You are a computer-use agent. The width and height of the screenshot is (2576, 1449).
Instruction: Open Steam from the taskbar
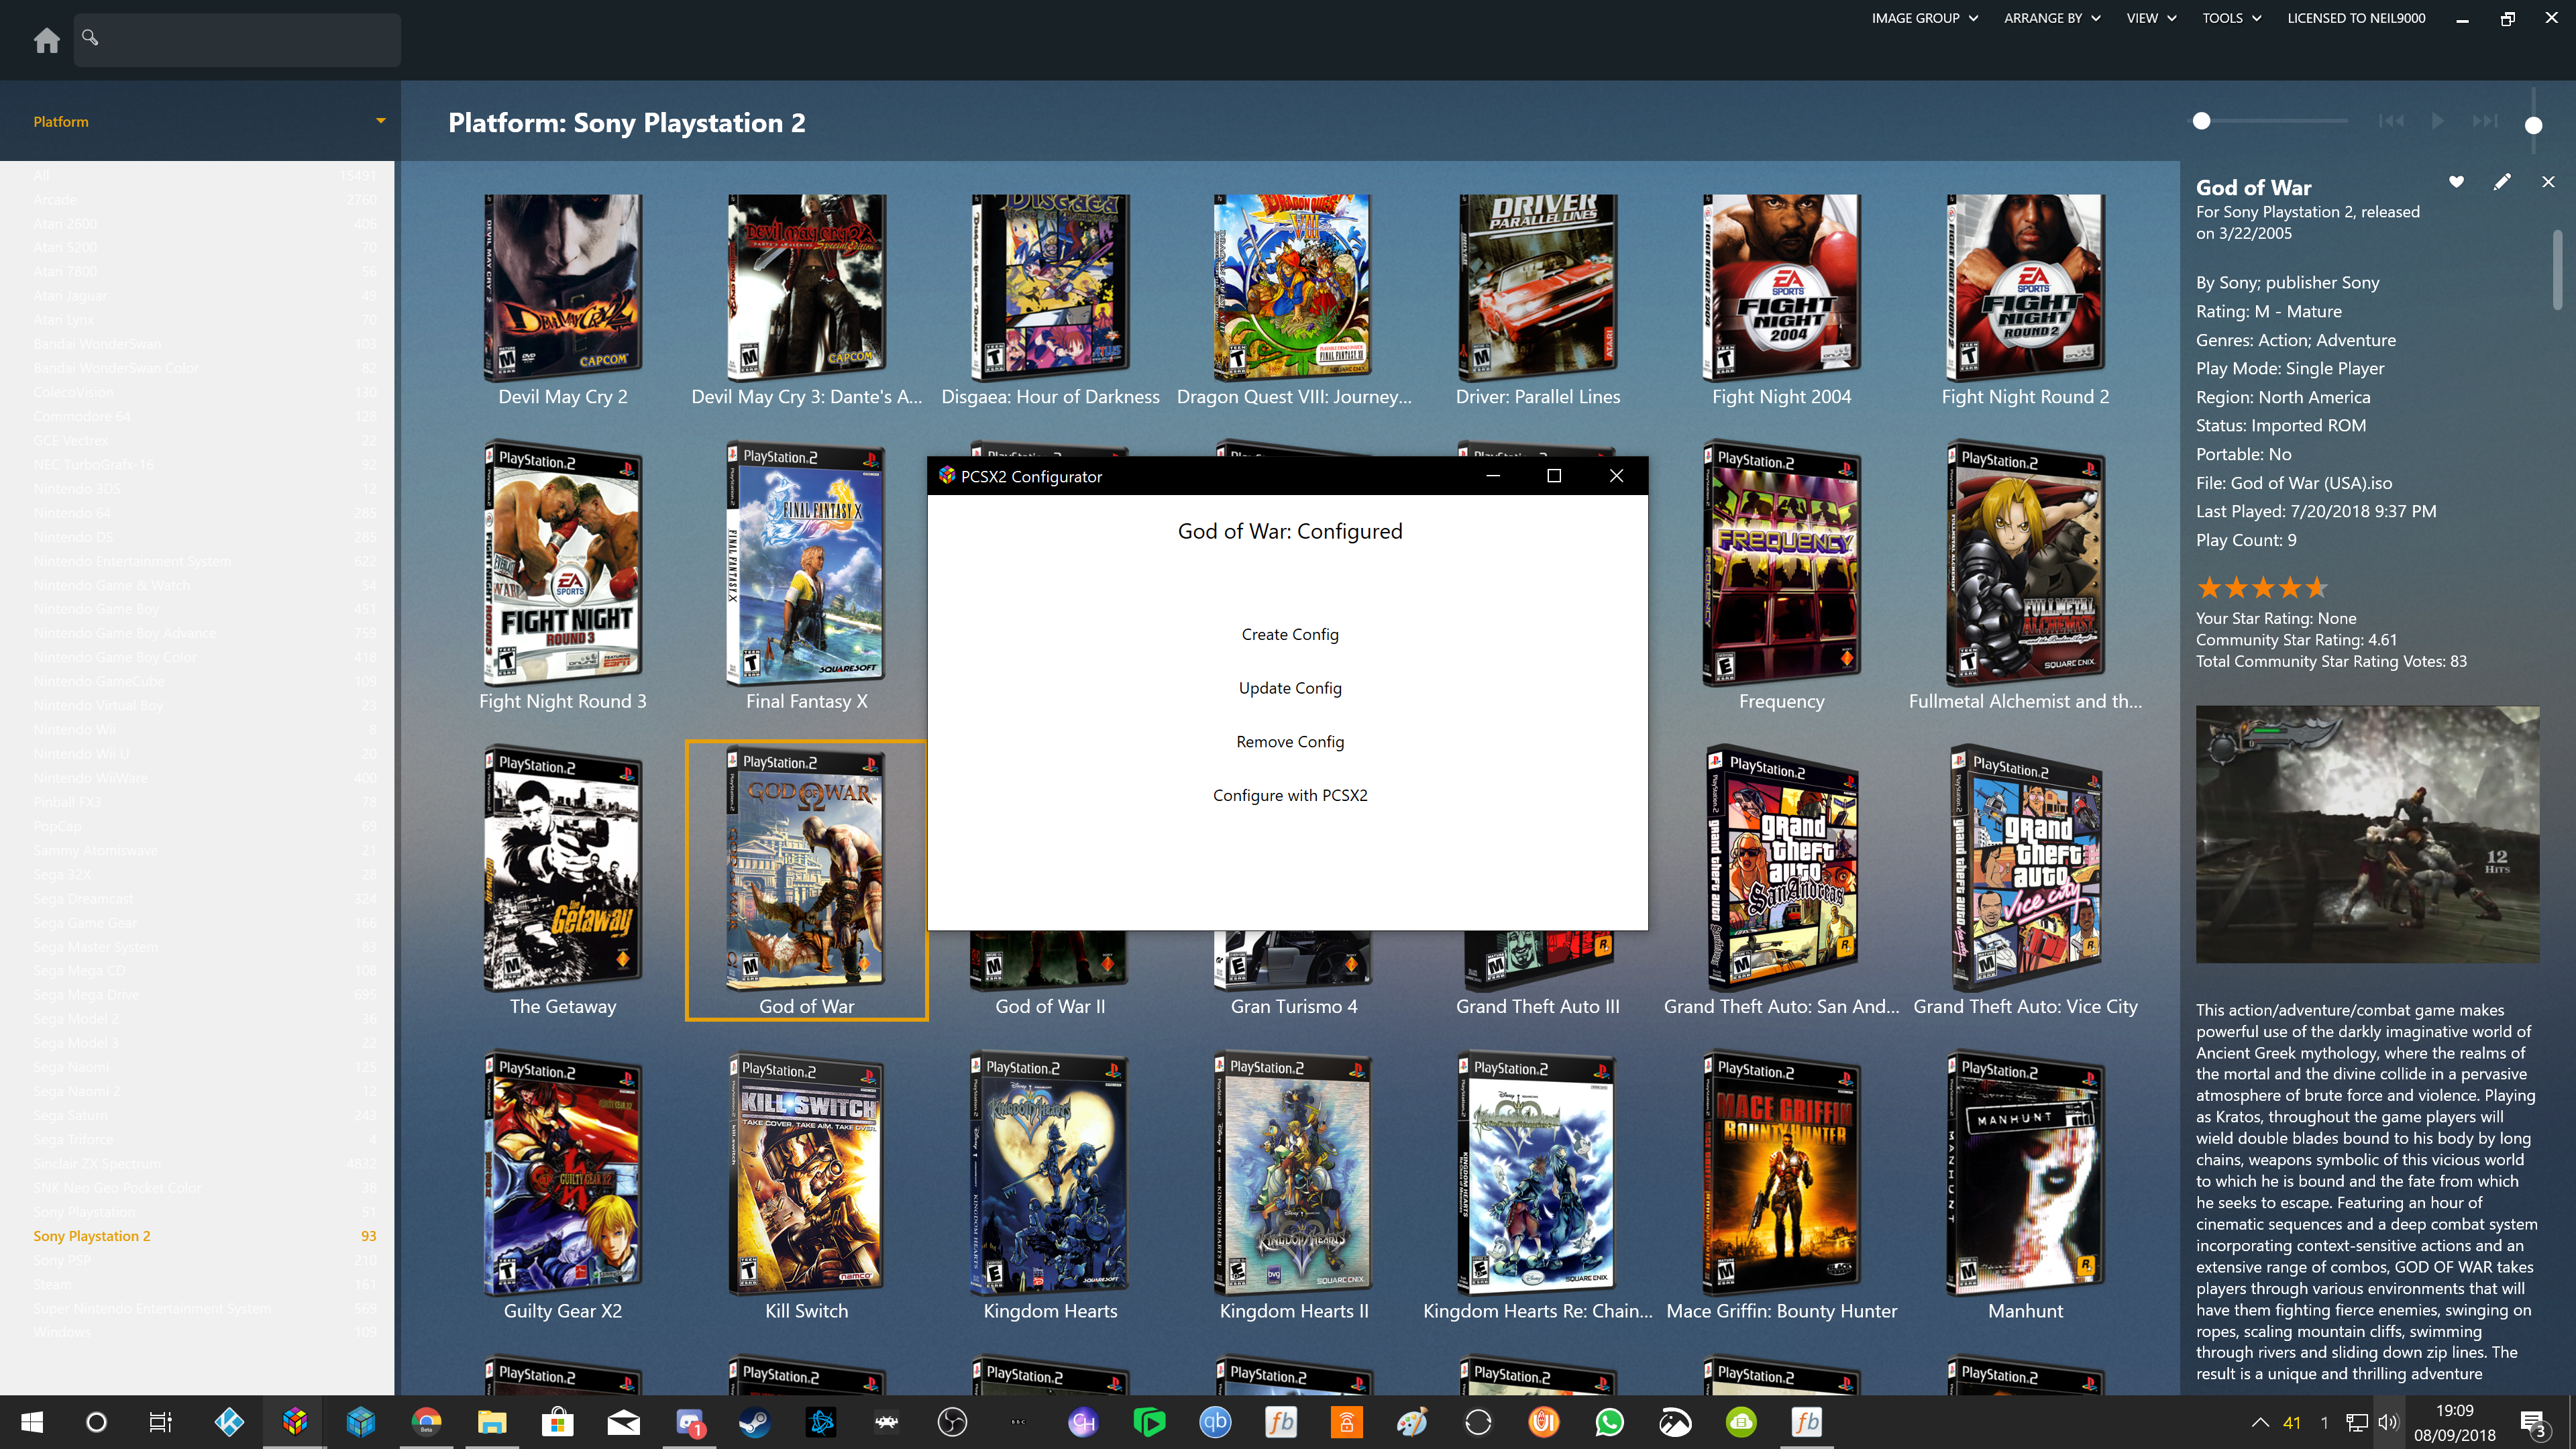755,1422
